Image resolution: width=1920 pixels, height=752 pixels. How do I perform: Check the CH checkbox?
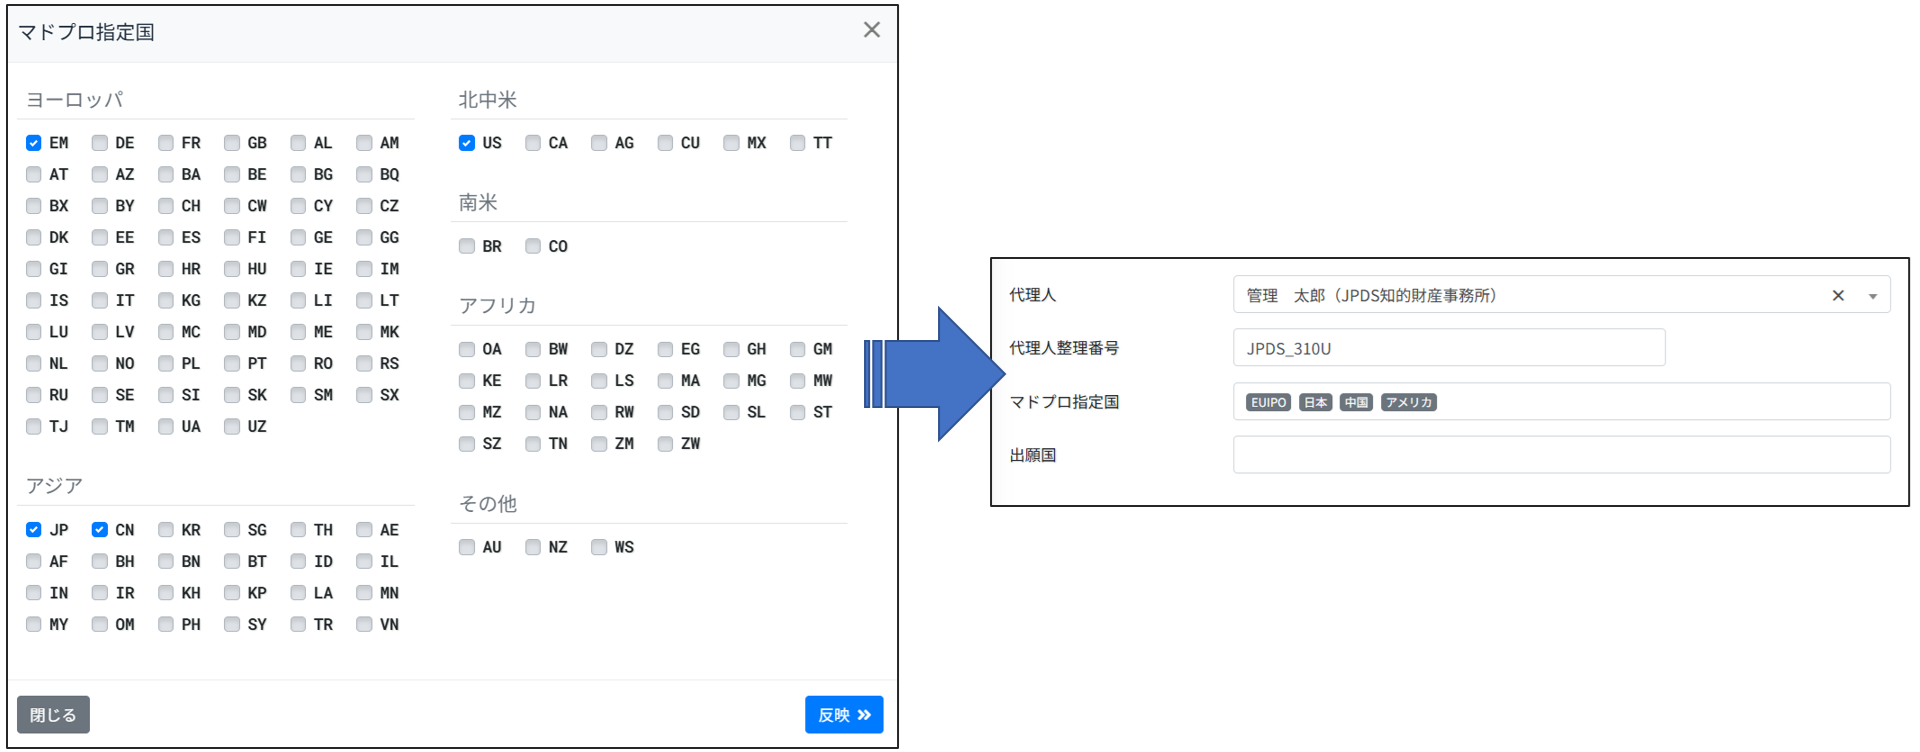tap(166, 206)
